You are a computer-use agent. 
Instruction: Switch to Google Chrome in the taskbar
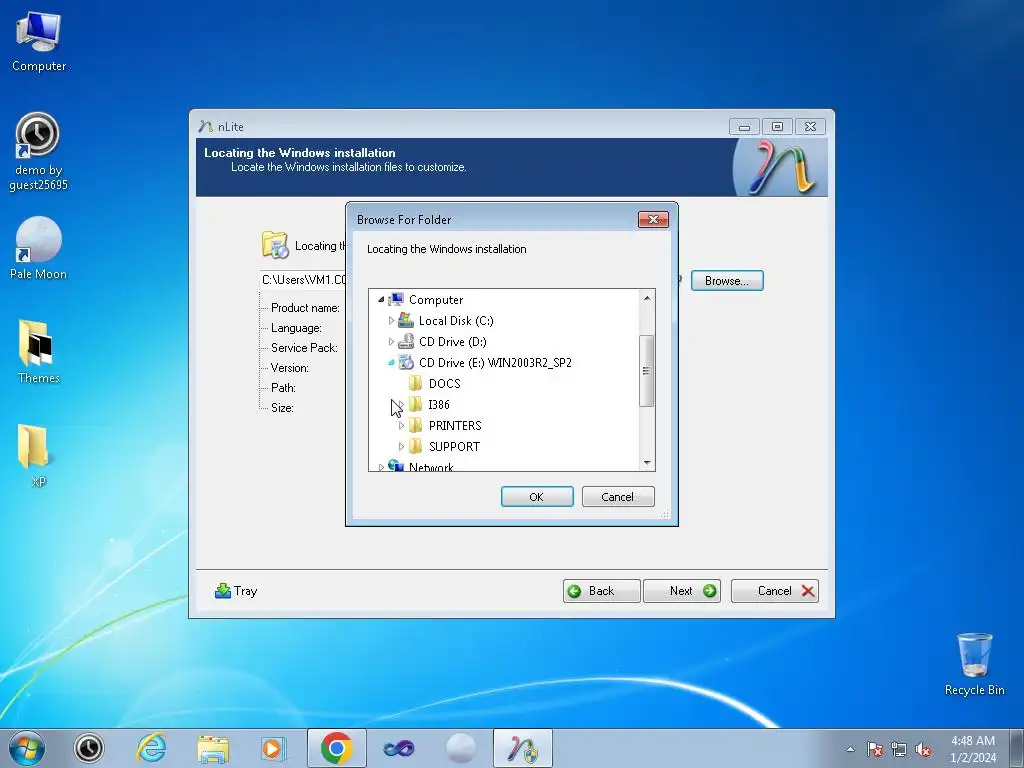coord(336,748)
